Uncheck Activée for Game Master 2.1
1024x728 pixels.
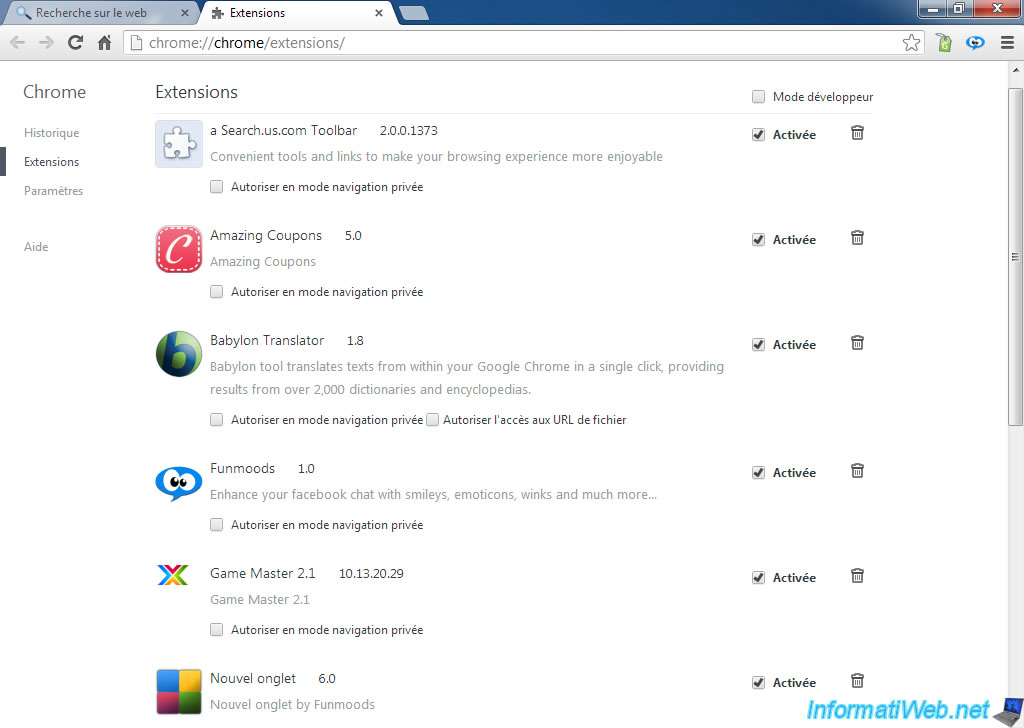point(758,578)
